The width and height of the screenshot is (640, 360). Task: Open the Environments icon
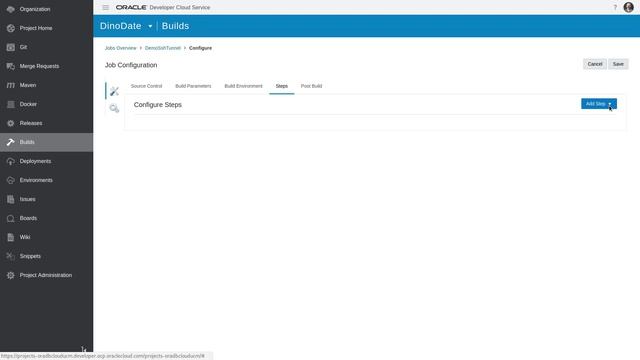11,180
